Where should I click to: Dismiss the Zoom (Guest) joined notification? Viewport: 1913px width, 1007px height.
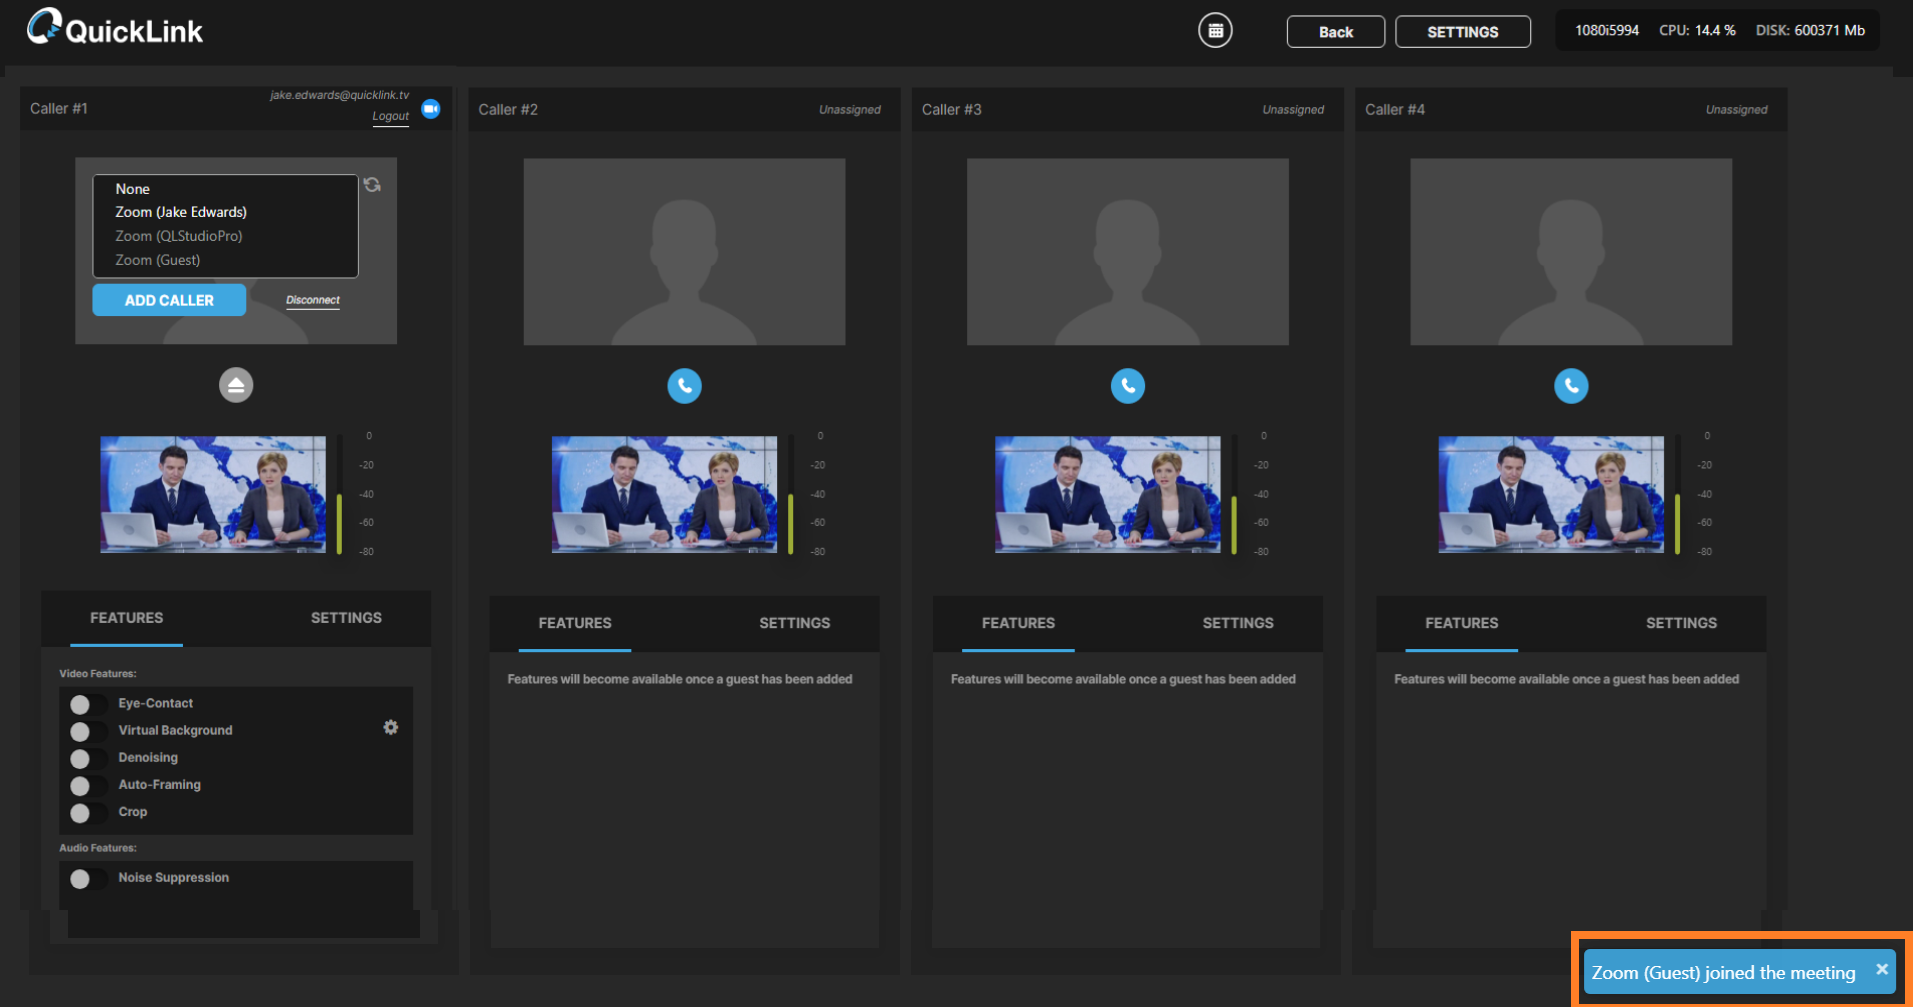pos(1881,971)
